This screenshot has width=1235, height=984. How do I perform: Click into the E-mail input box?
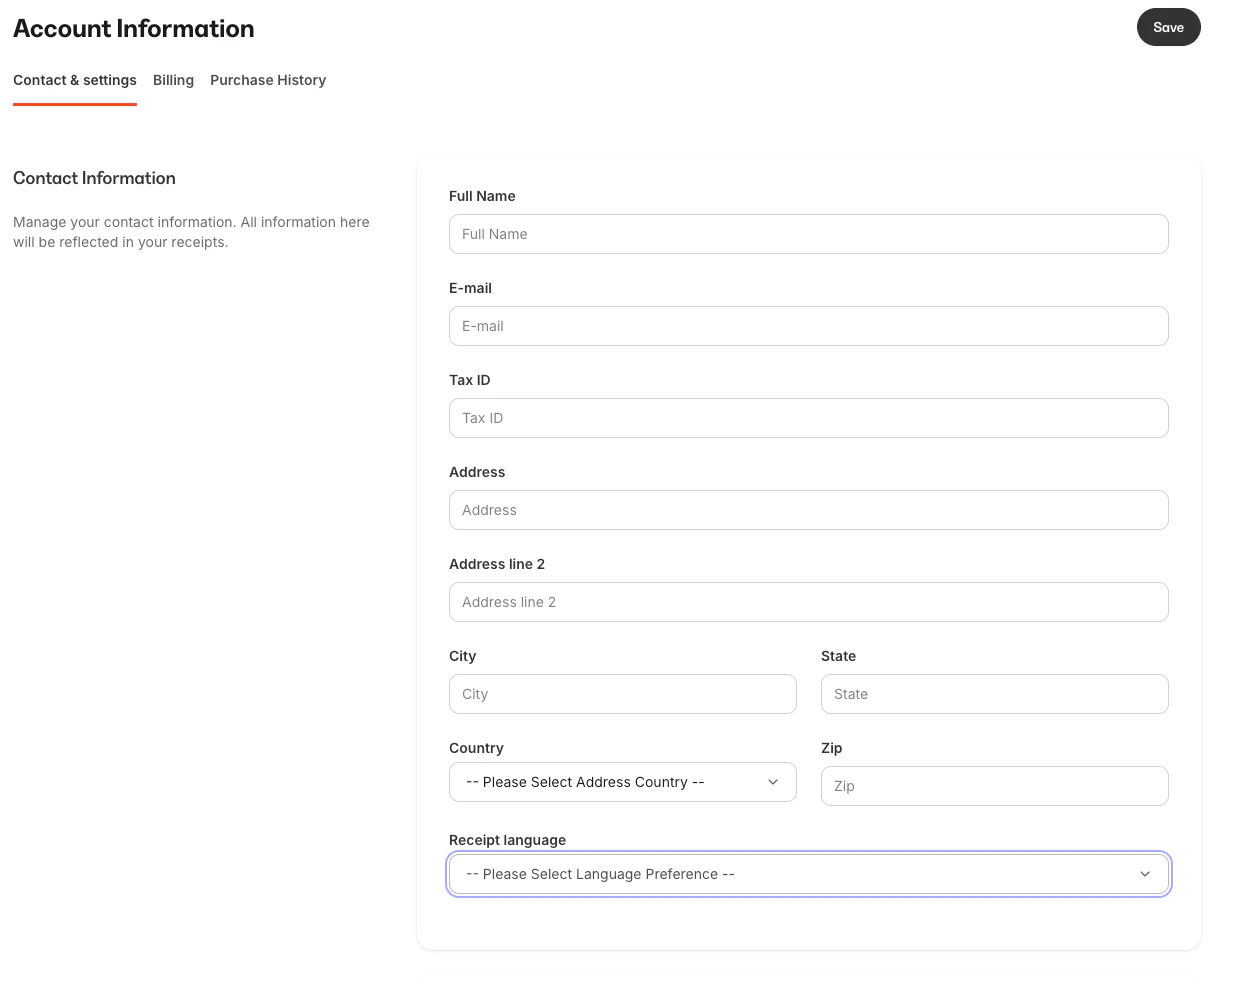(x=808, y=326)
